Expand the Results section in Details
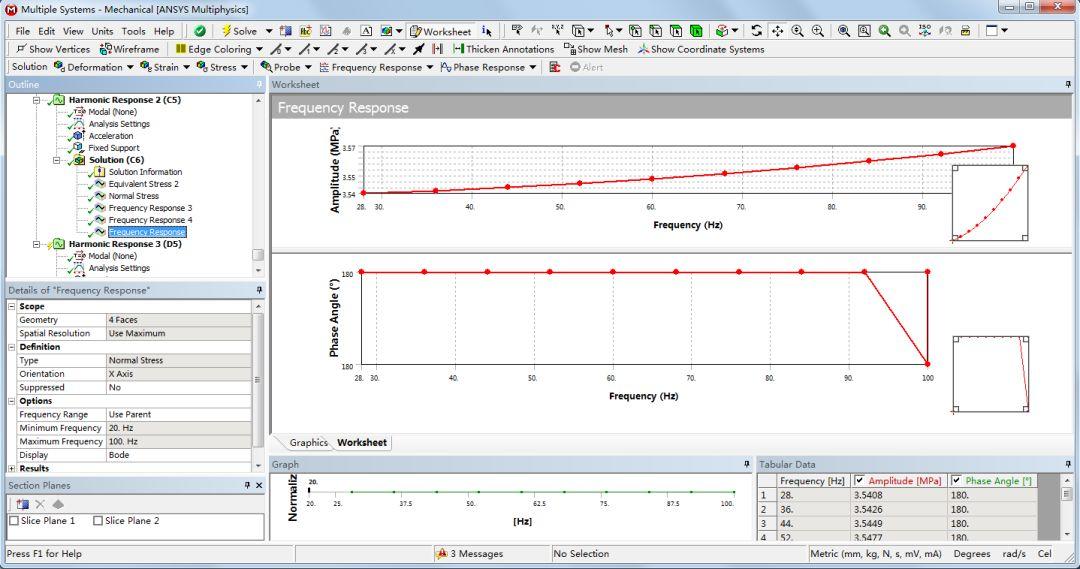The image size is (1080, 569). 12,468
